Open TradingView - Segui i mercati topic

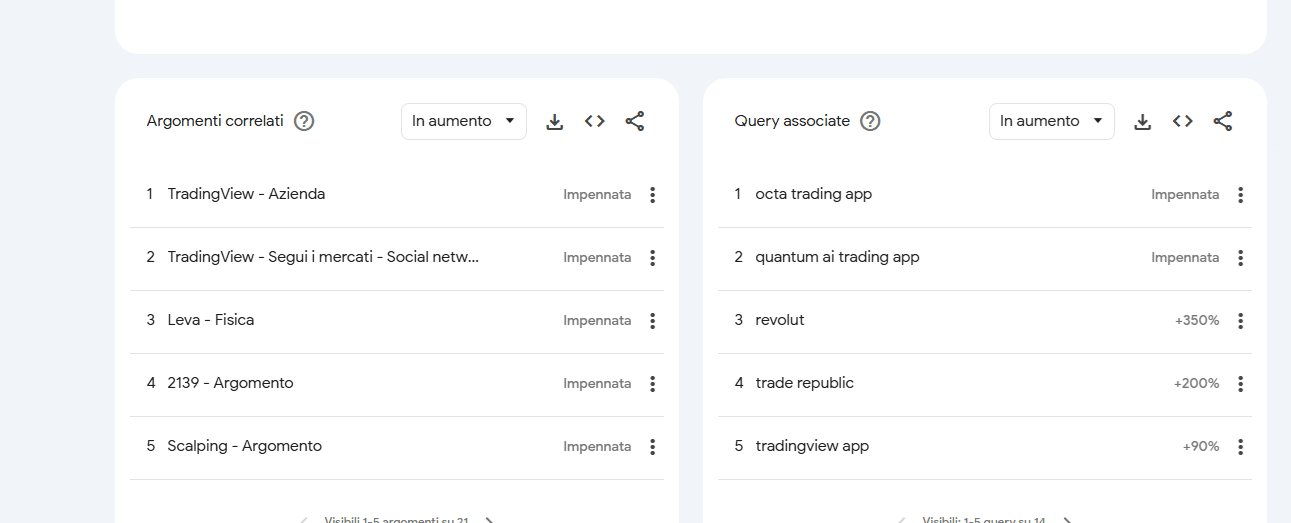point(323,257)
